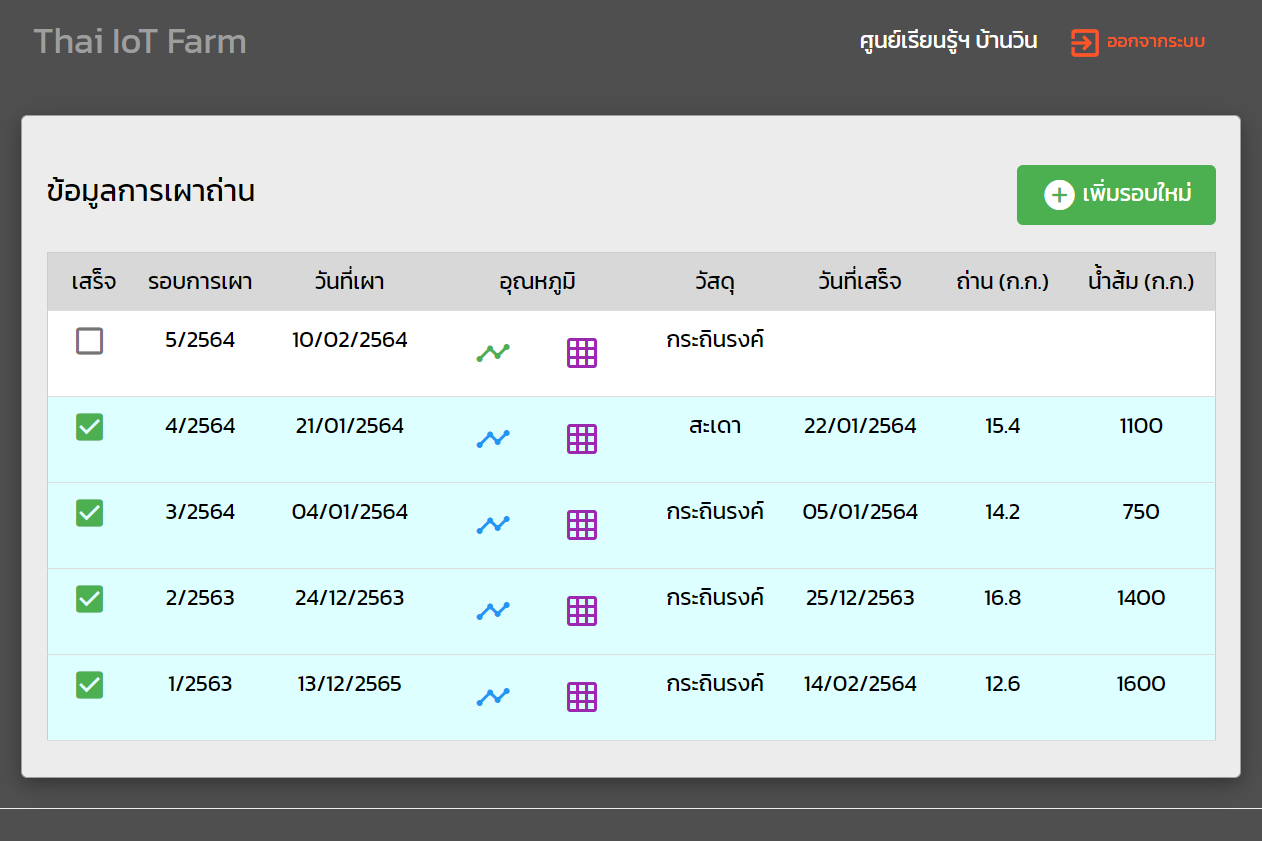Click the plus icon in เพิ่มรอบใหม่ button
This screenshot has width=1262, height=841.
[1059, 195]
